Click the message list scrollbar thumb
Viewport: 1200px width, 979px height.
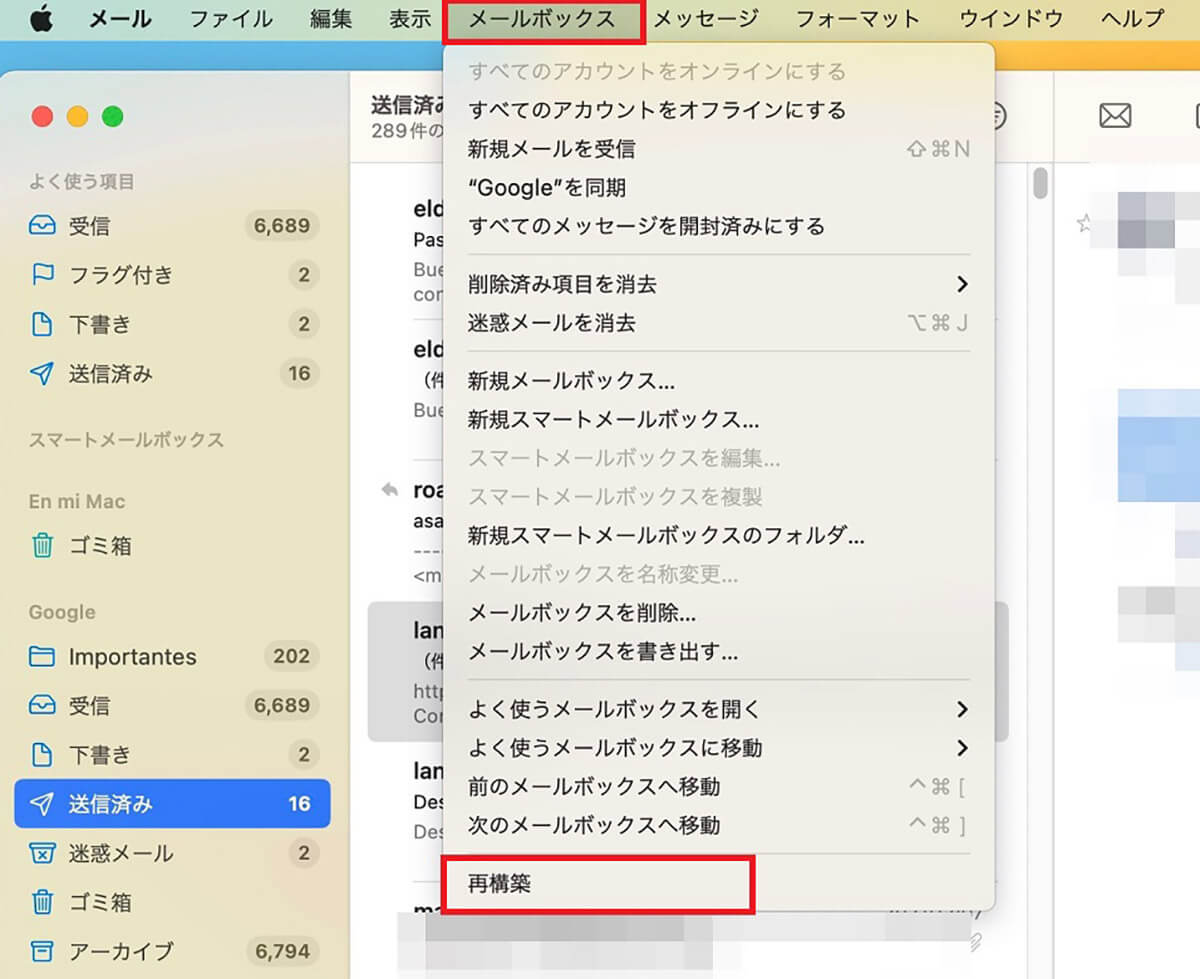point(1041,184)
